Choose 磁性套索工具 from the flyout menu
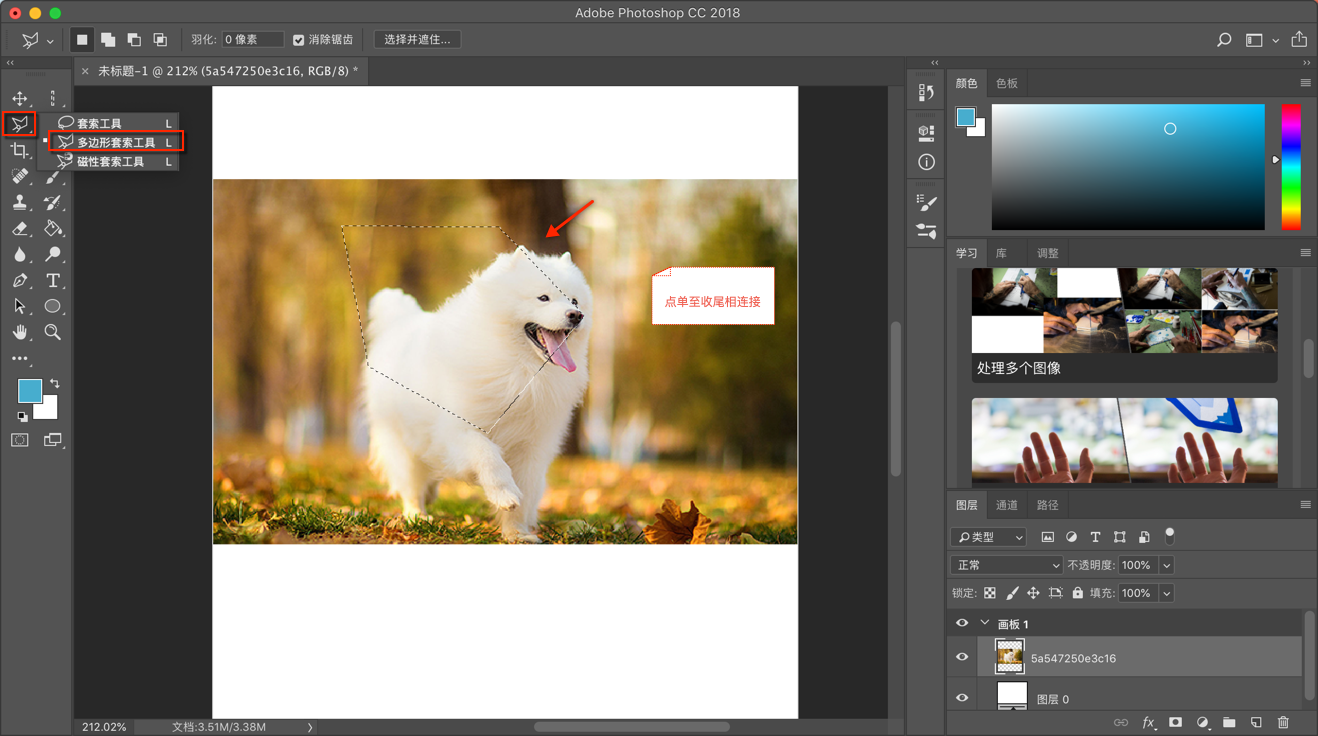 click(x=110, y=161)
